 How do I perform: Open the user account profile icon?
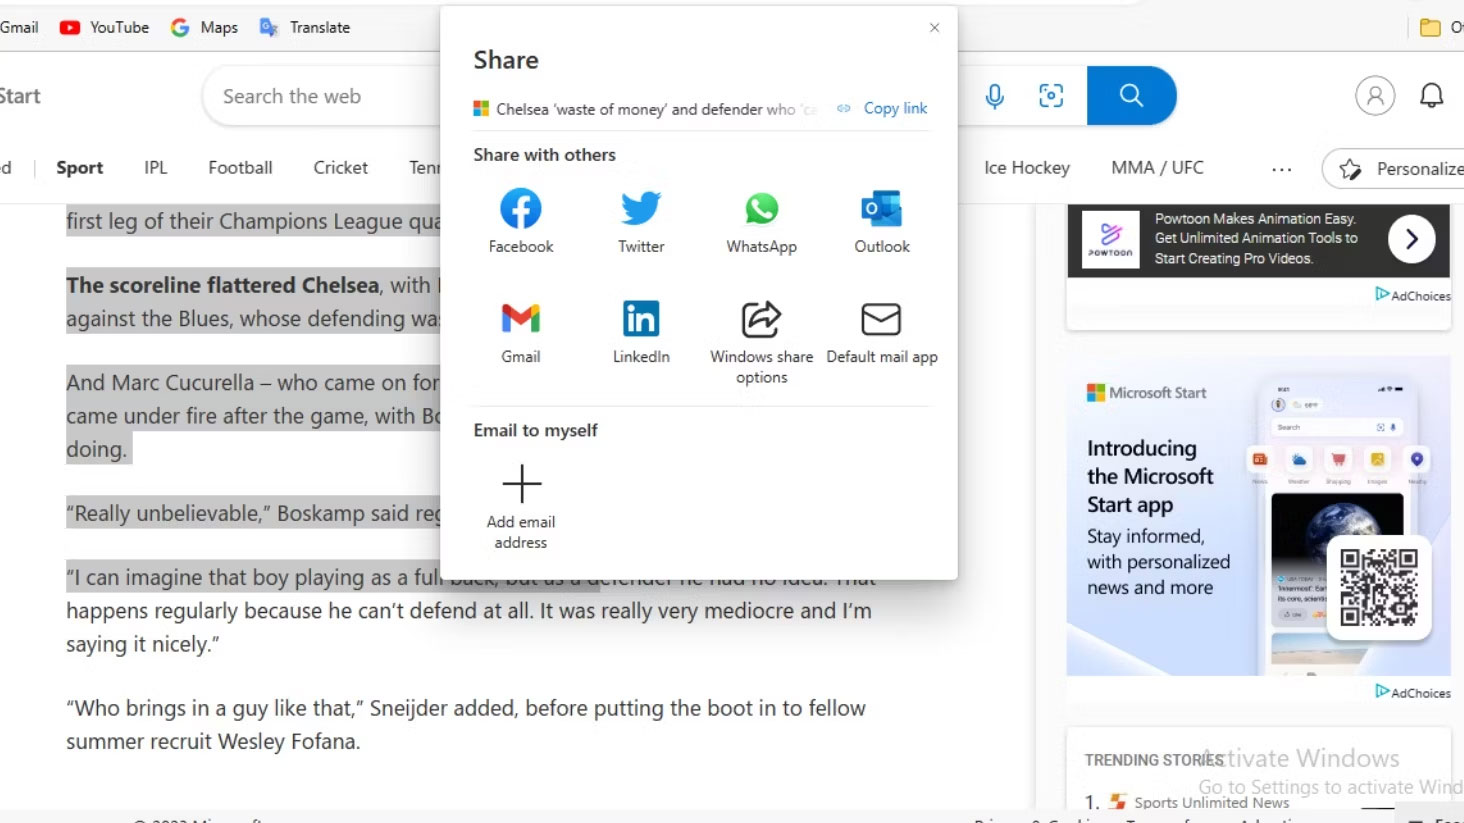click(x=1375, y=96)
